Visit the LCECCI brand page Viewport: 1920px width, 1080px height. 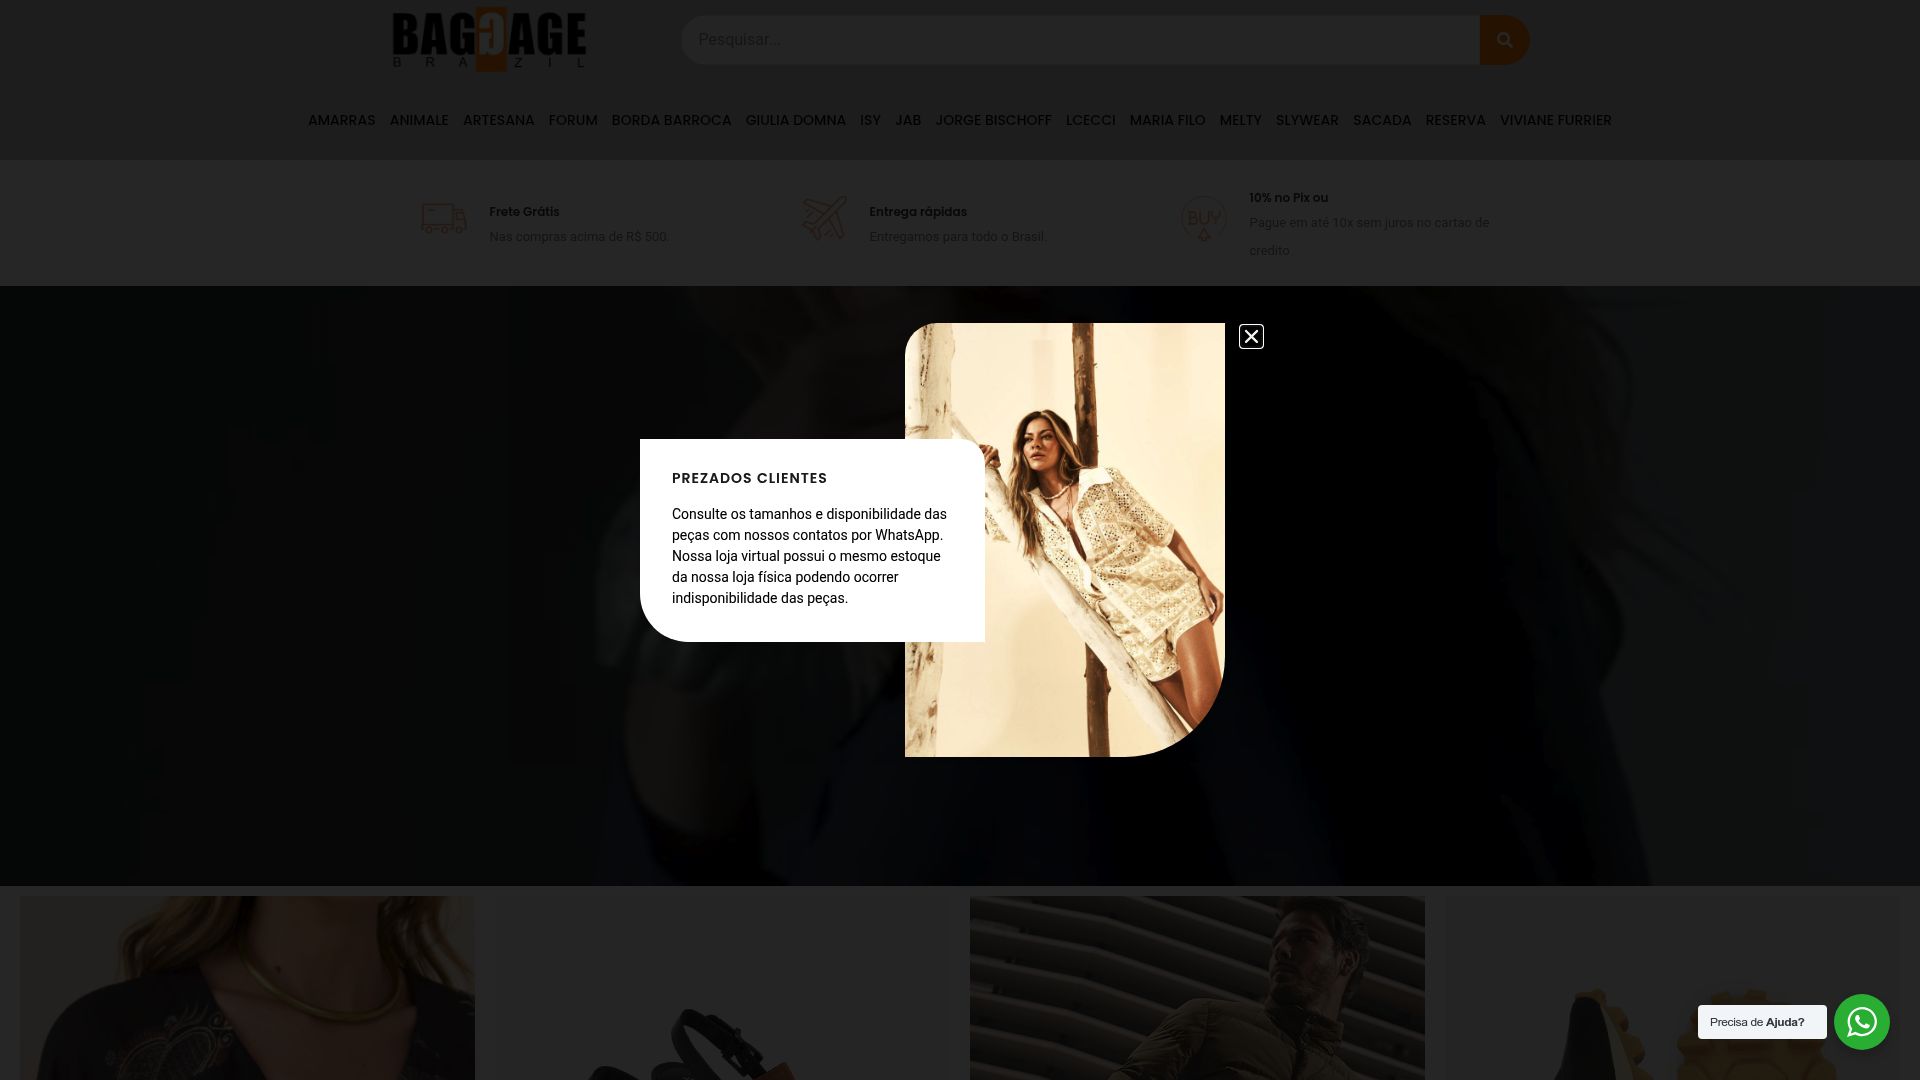1091,120
